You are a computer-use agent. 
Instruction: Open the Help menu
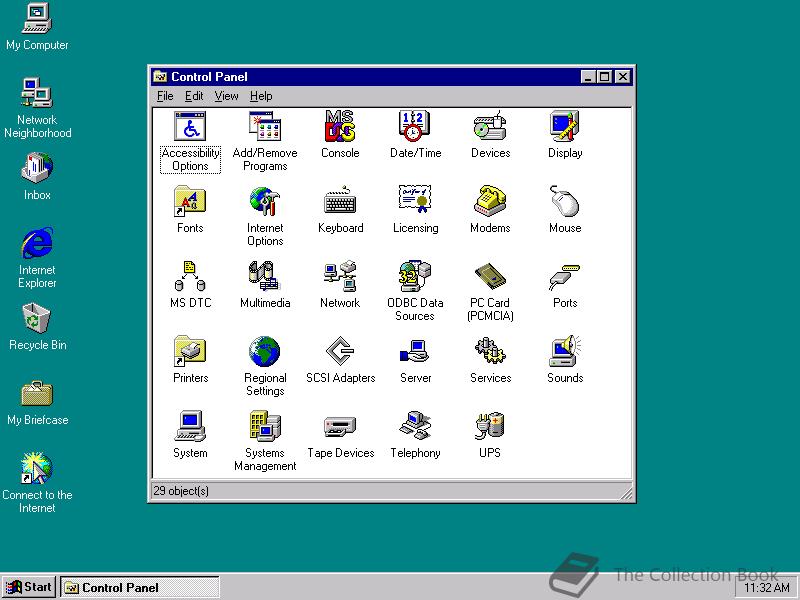coord(261,96)
